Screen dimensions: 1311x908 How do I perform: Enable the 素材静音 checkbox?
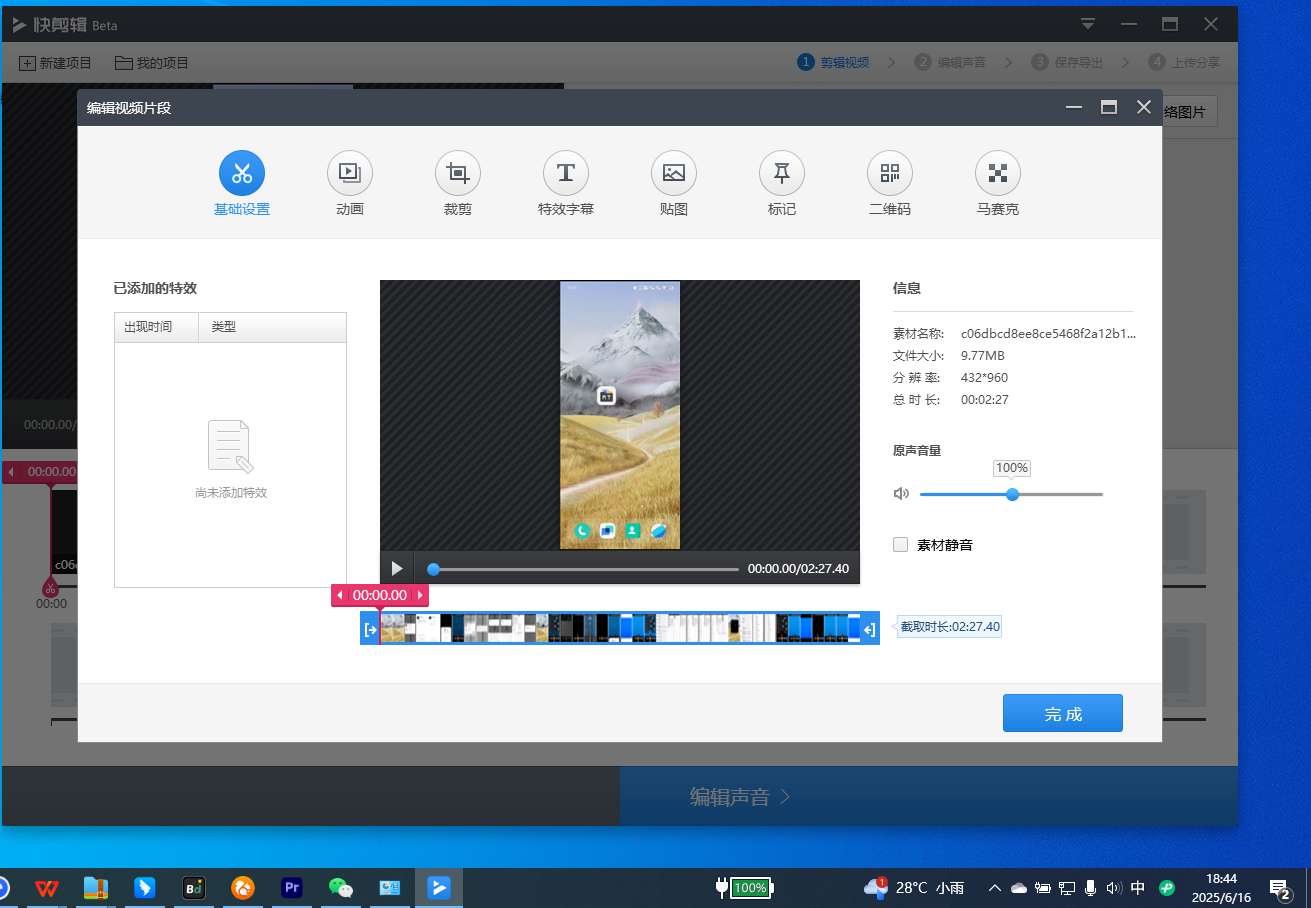coord(901,545)
